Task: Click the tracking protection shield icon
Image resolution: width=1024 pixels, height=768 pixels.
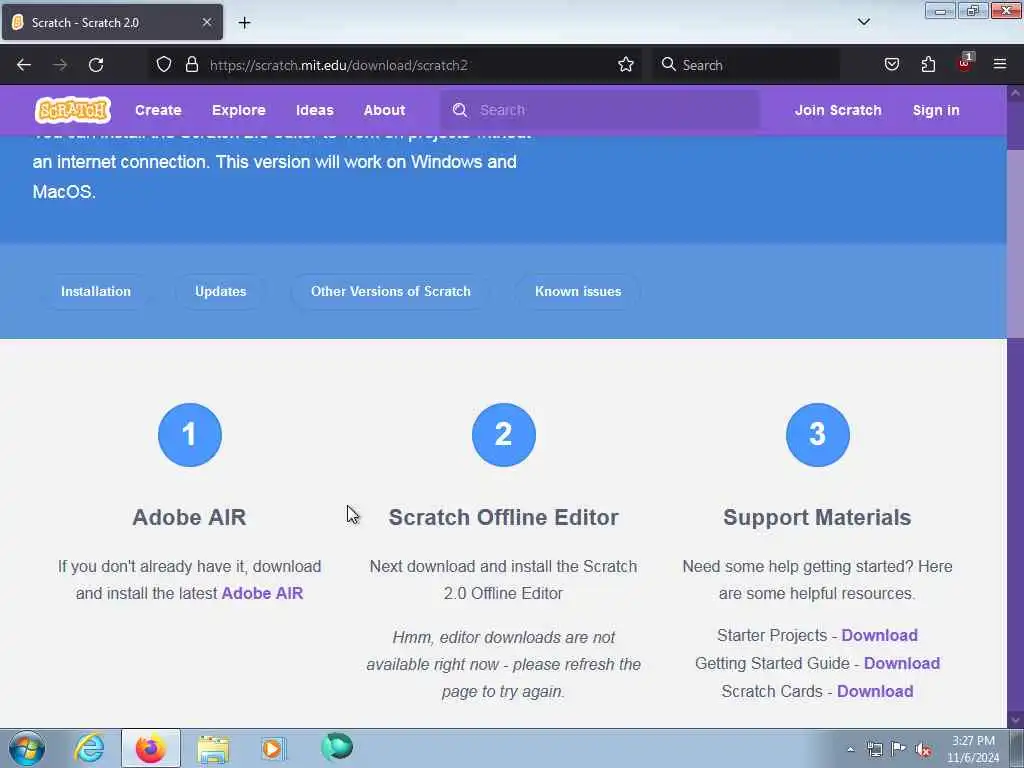Action: click(164, 65)
